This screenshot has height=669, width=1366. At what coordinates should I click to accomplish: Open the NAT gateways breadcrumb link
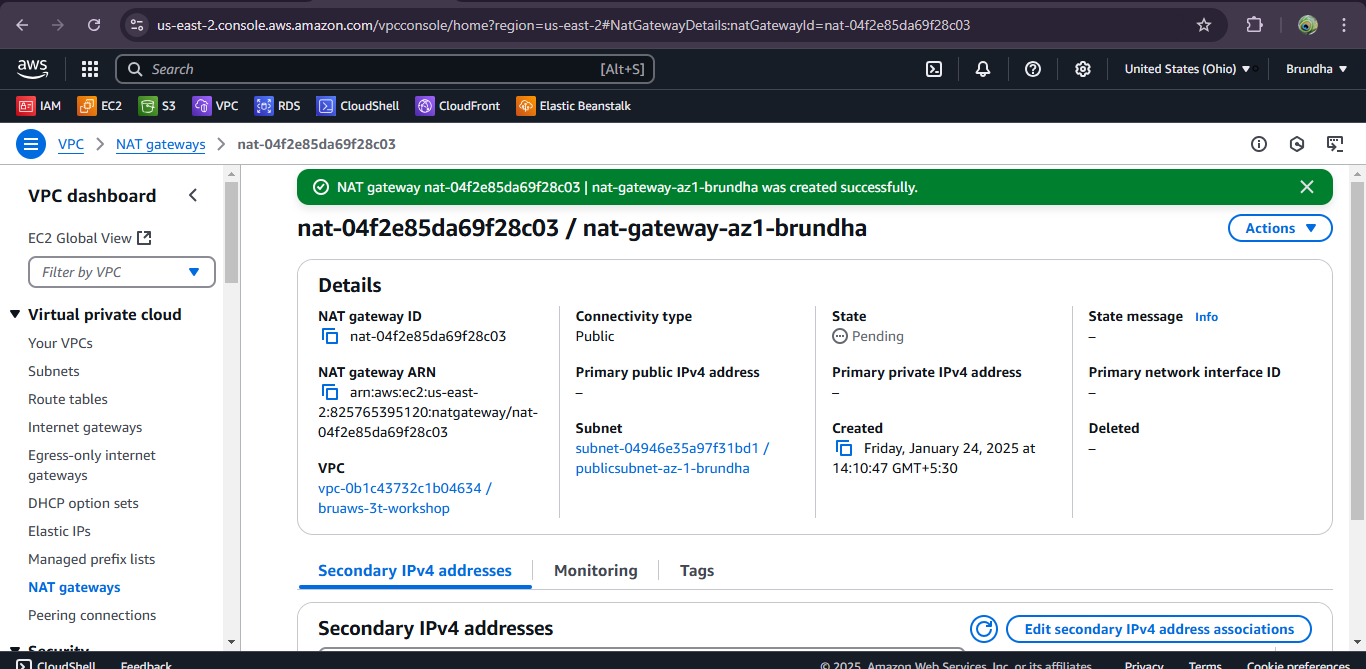tap(161, 144)
